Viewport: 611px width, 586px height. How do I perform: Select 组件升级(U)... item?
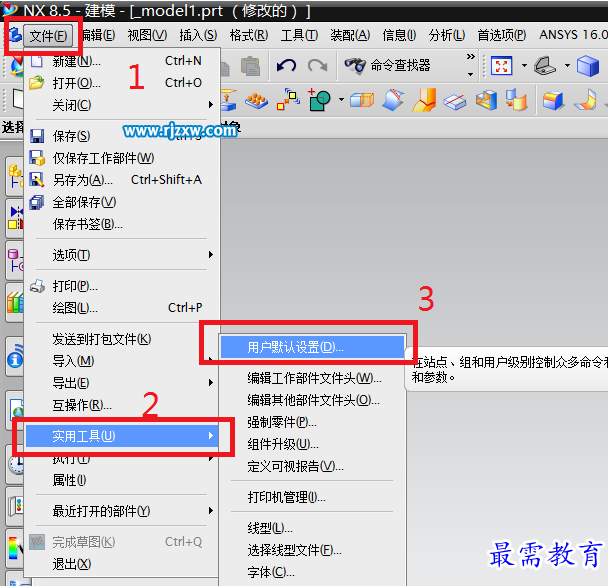(x=312, y=444)
